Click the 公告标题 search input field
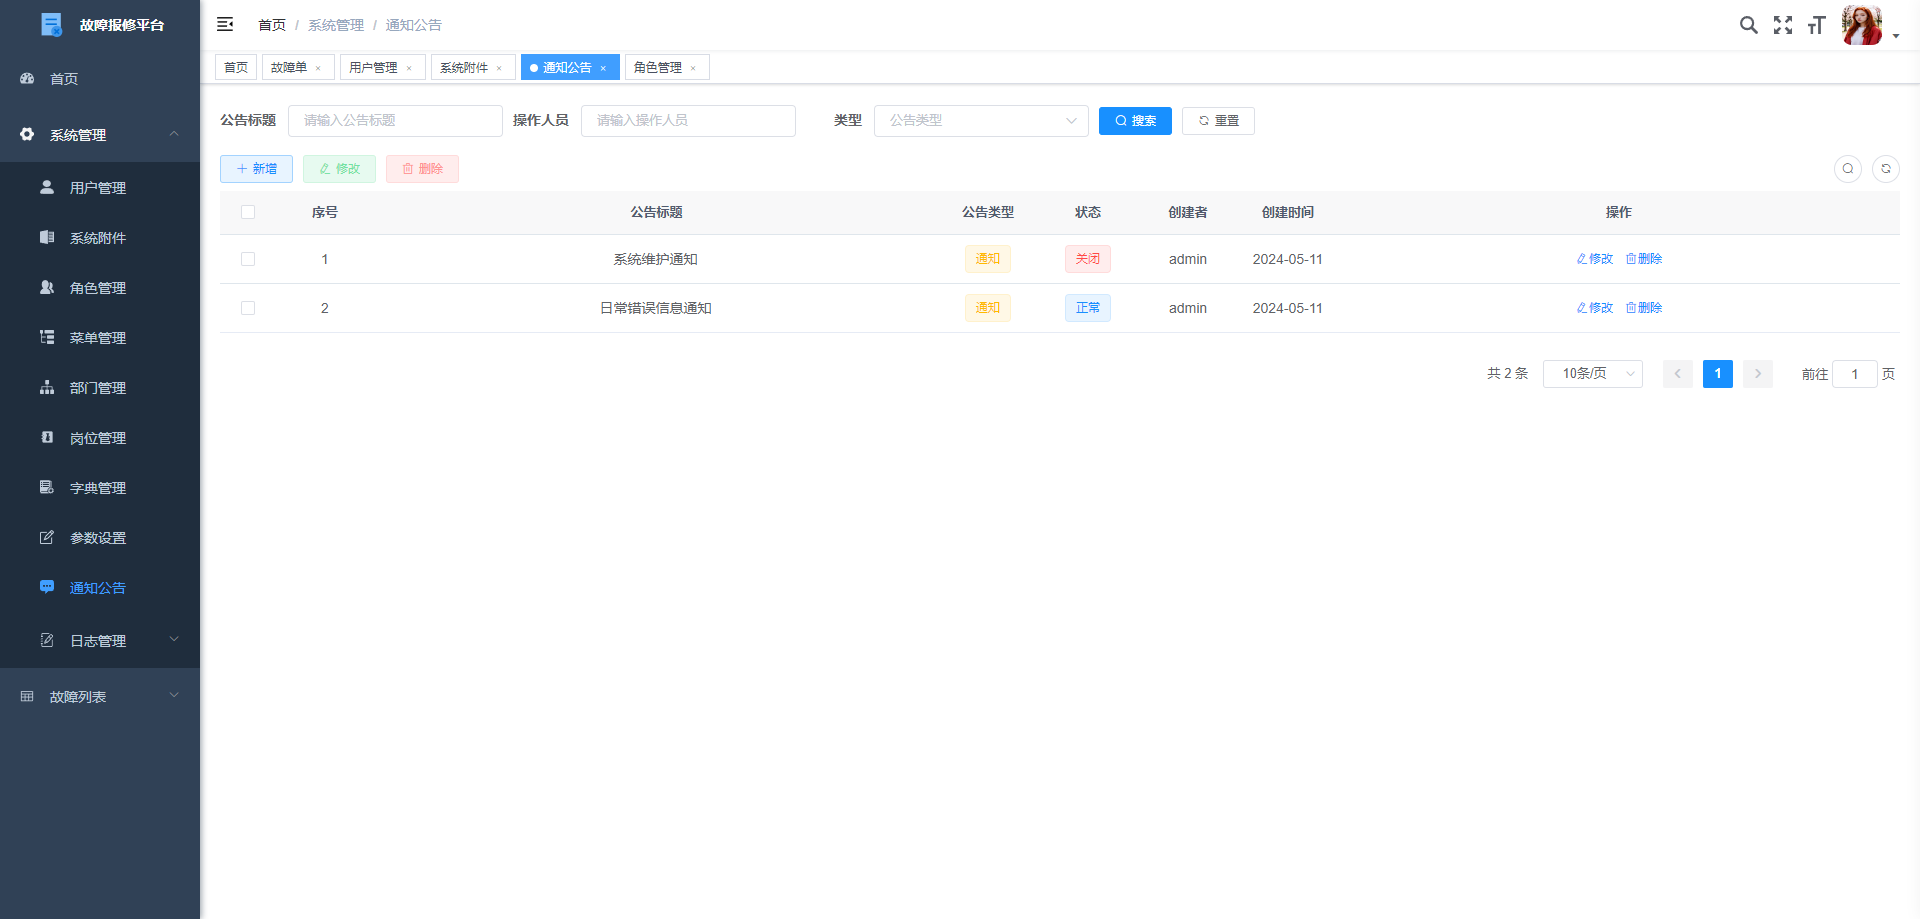1920x919 pixels. (x=395, y=121)
